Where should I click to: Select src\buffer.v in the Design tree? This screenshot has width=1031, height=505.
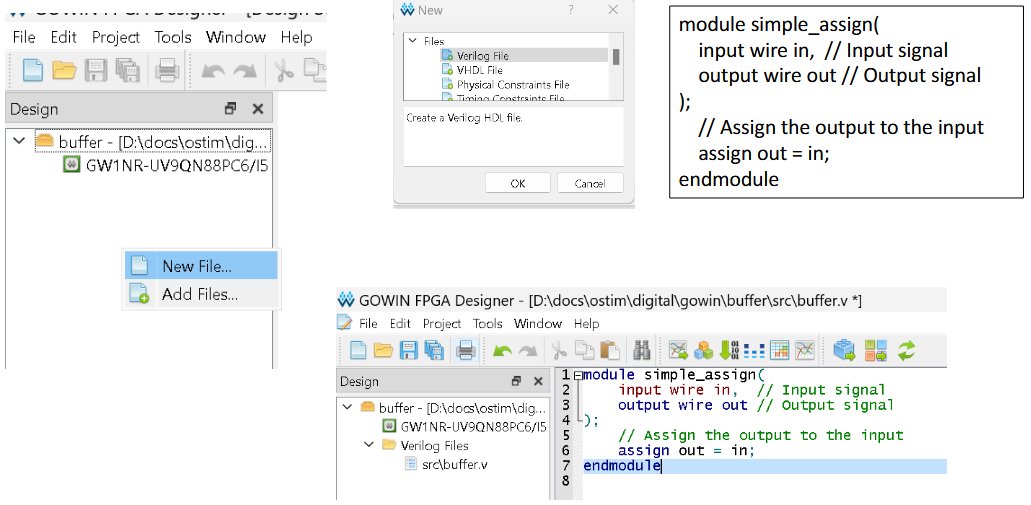point(454,464)
